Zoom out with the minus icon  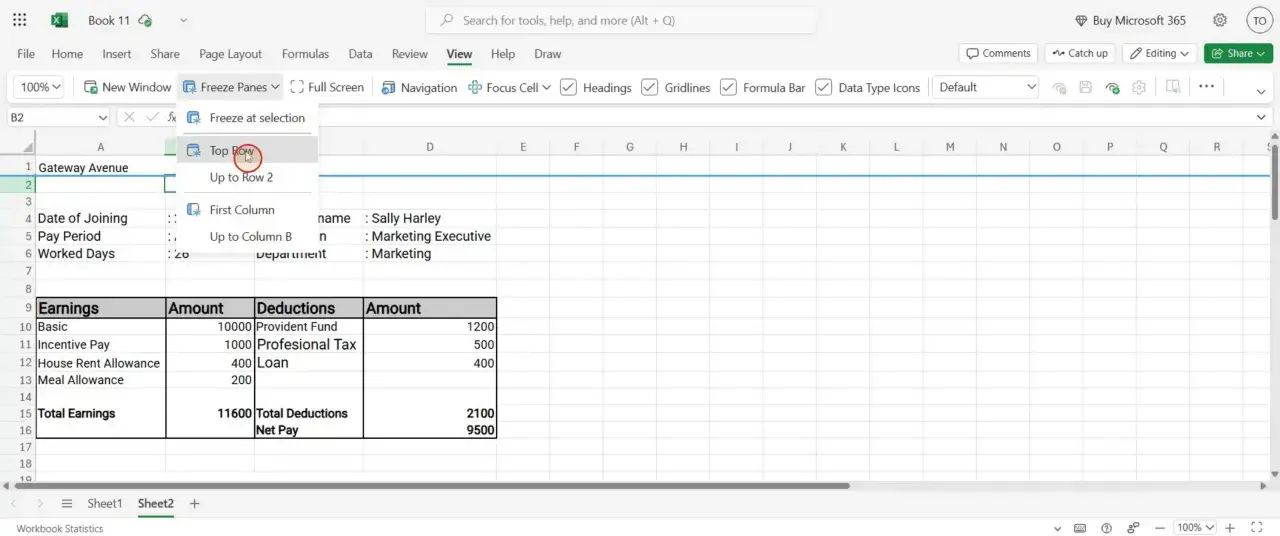[1159, 528]
